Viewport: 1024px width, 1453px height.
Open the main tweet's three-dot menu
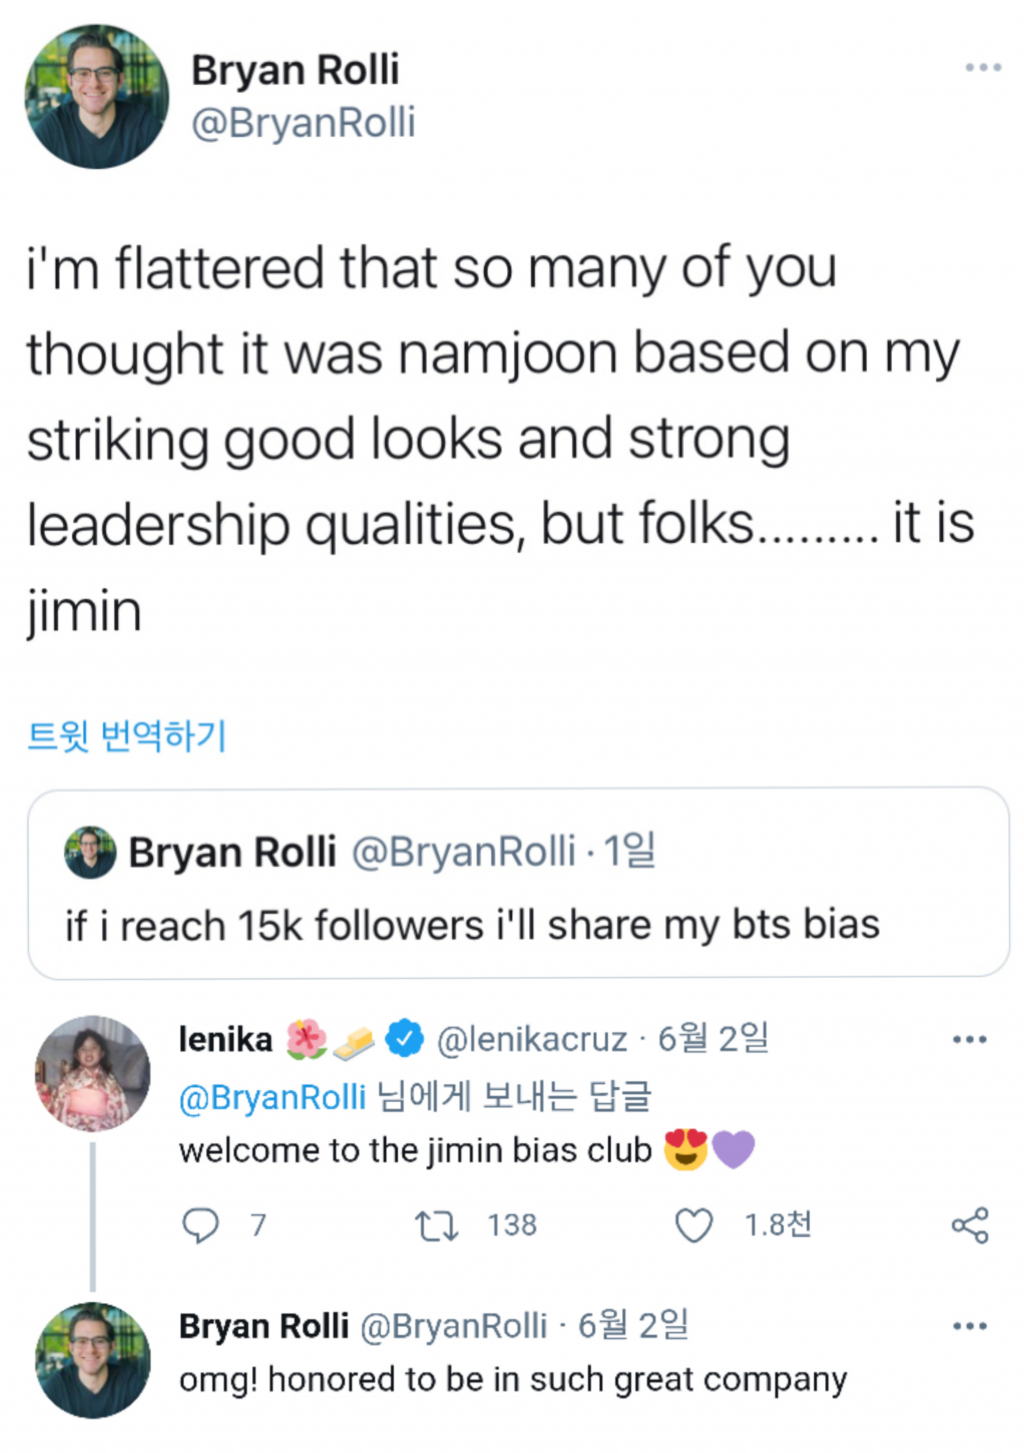coord(982,68)
